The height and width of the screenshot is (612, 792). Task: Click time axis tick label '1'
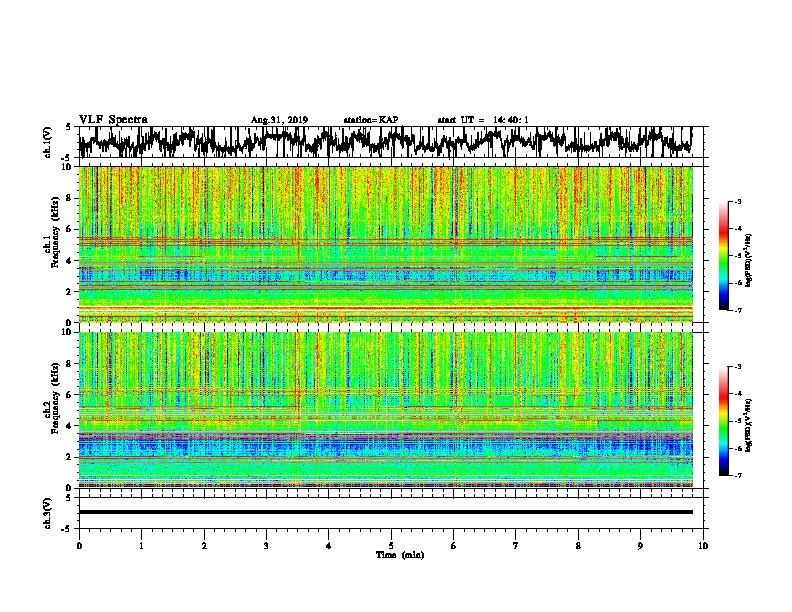pos(141,546)
